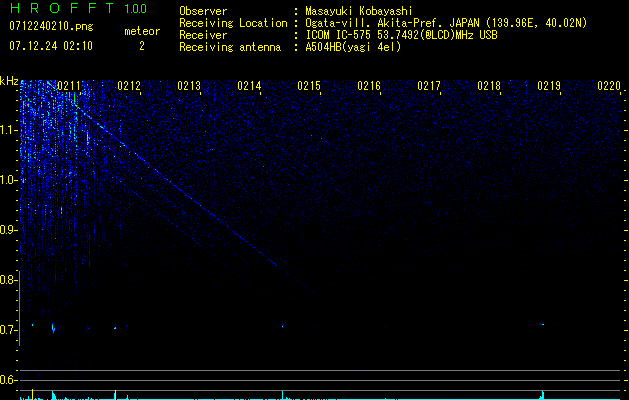Image resolution: width=629 pixels, height=400 pixels.
Task: Click the HROFFT 1.0.0 title text
Action: click(78, 8)
